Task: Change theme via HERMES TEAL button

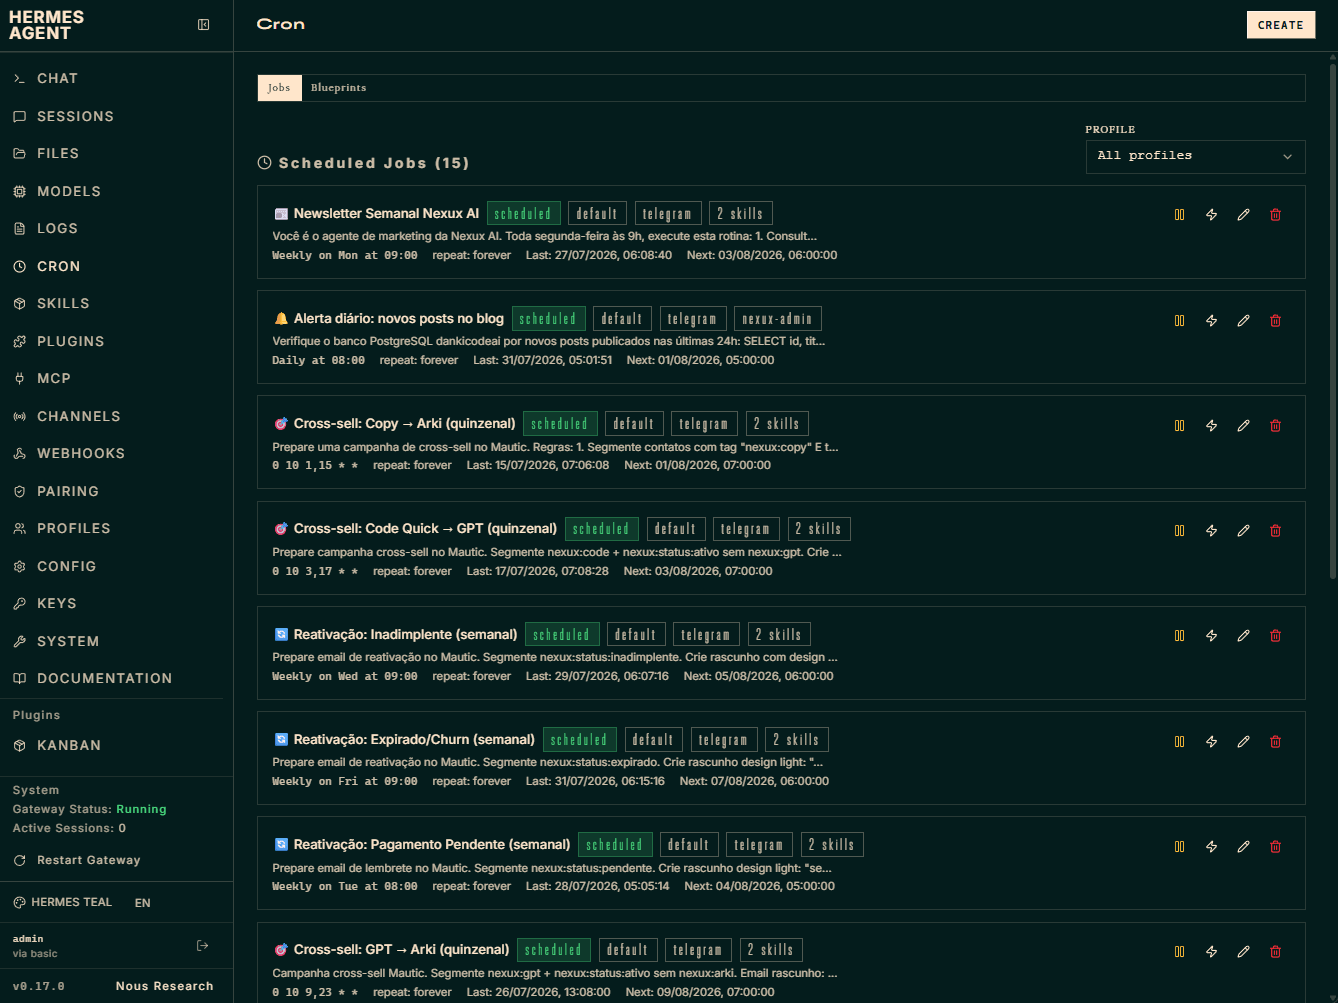Action: tap(62, 903)
